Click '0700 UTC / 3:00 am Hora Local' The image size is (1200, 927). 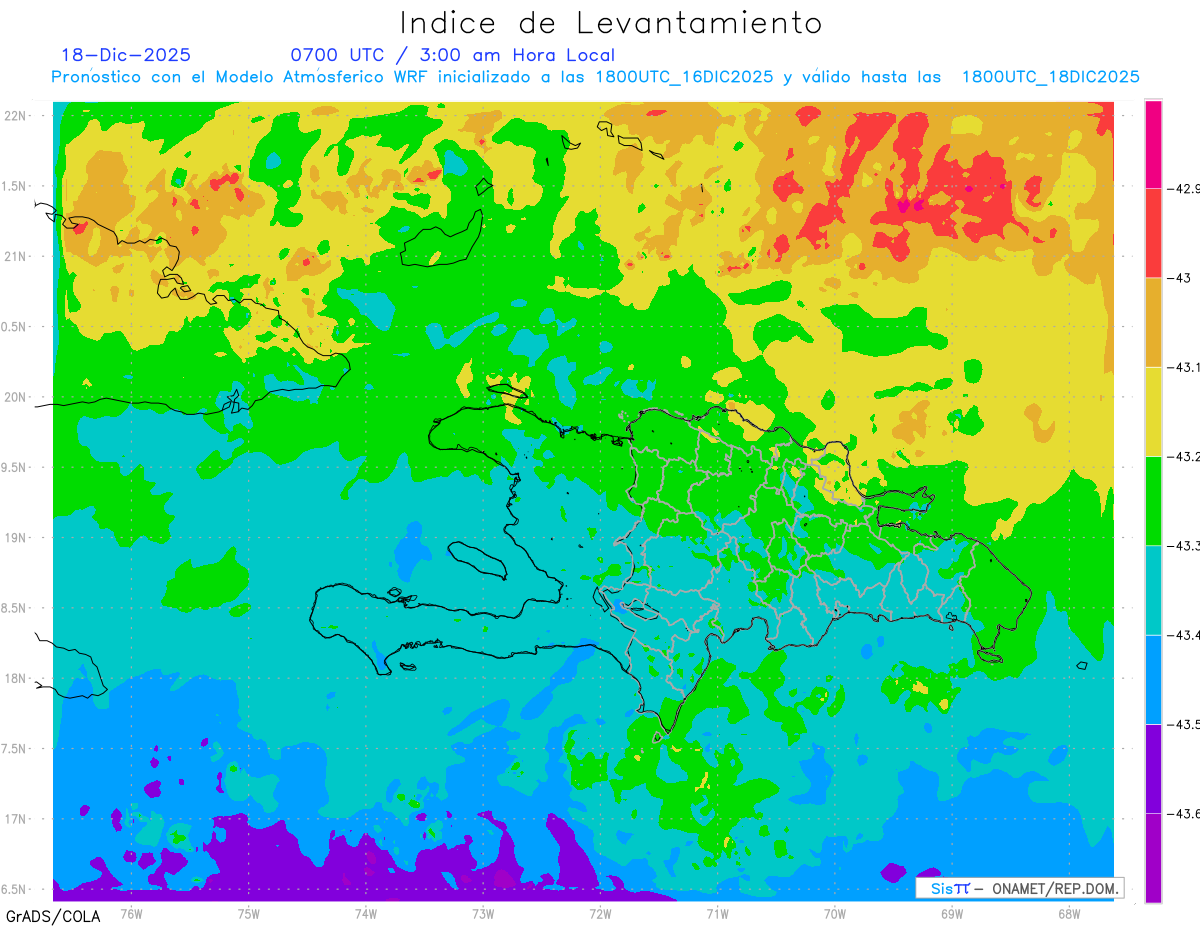[x=452, y=56]
